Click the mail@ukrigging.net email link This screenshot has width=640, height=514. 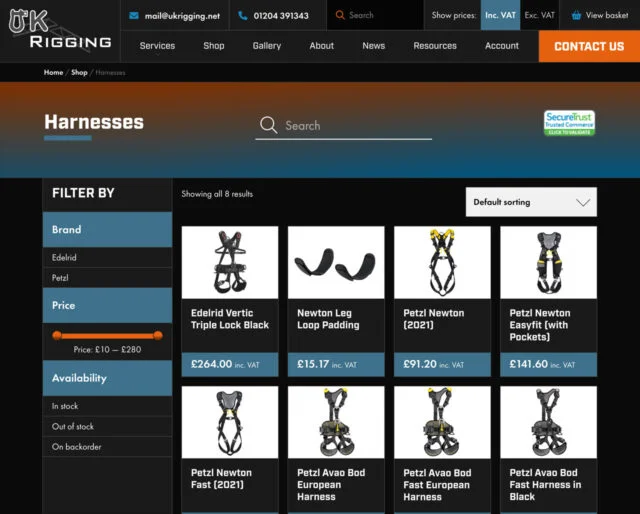tap(182, 16)
